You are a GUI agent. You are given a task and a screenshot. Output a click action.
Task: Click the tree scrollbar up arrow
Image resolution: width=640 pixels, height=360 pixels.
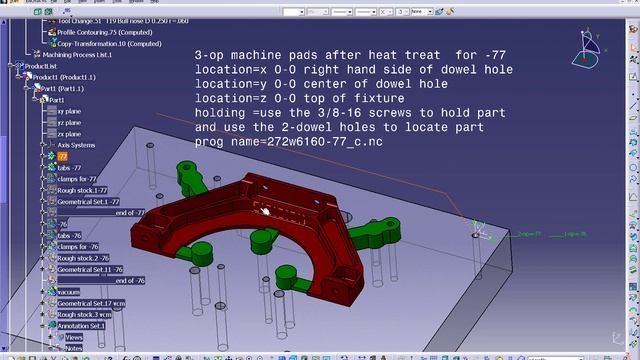point(4,22)
